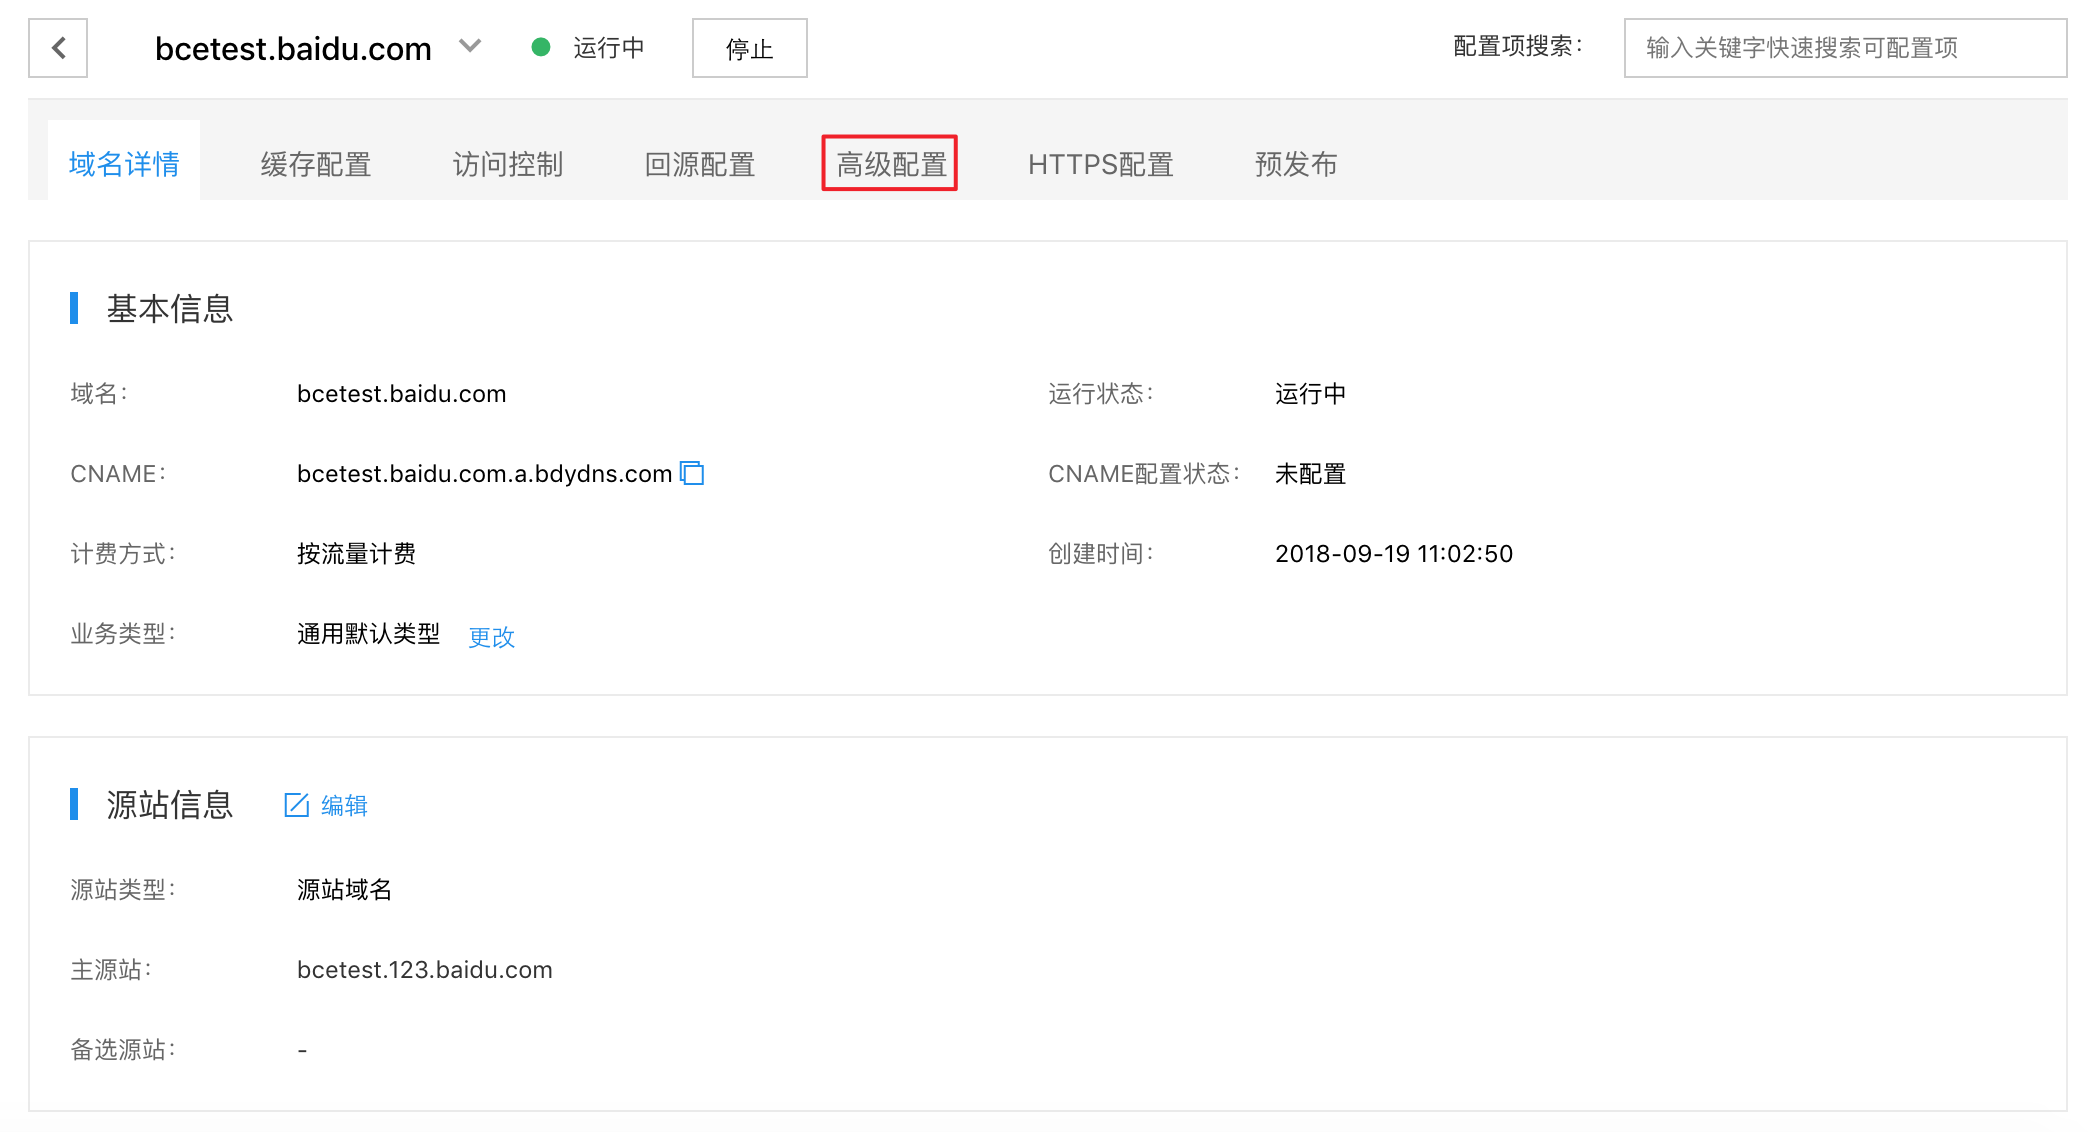Screen dimensions: 2096x1132
Task: Focus the 配置项搜索 input field
Action: tap(1845, 48)
